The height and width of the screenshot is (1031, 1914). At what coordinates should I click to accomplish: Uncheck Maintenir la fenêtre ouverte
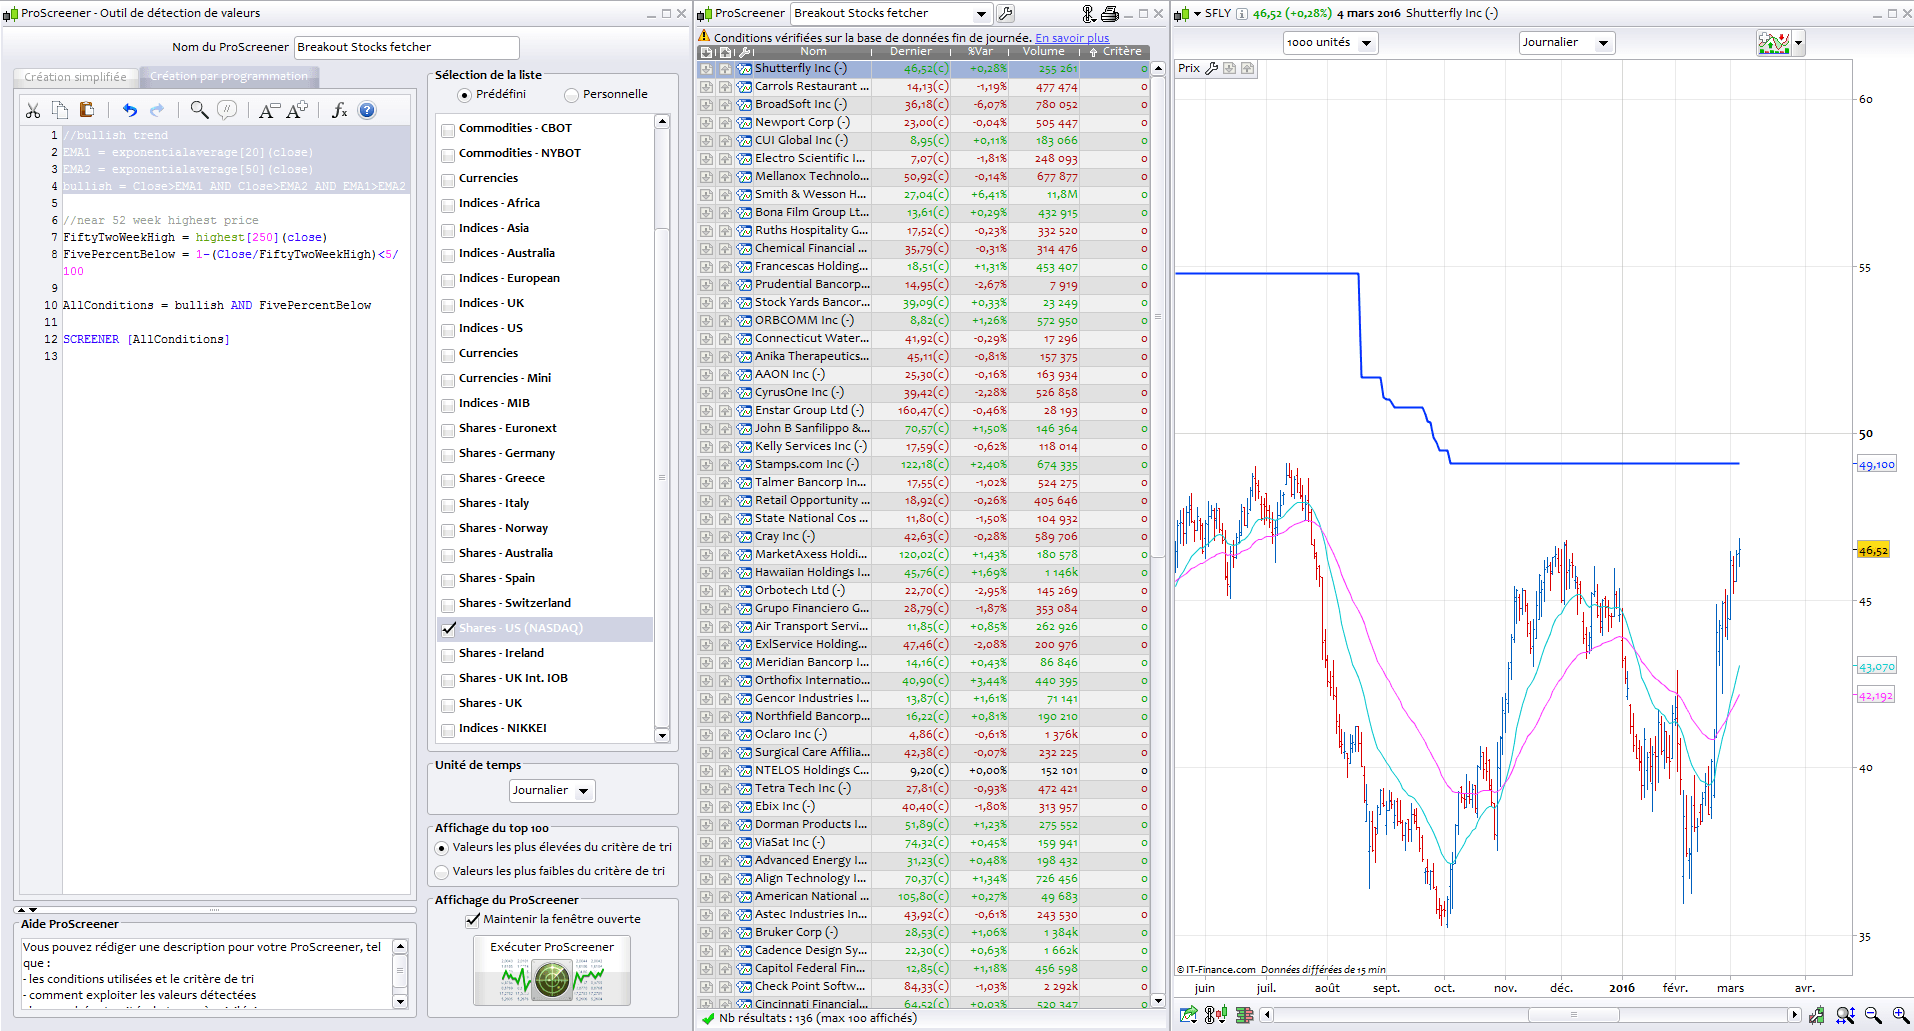(x=471, y=920)
